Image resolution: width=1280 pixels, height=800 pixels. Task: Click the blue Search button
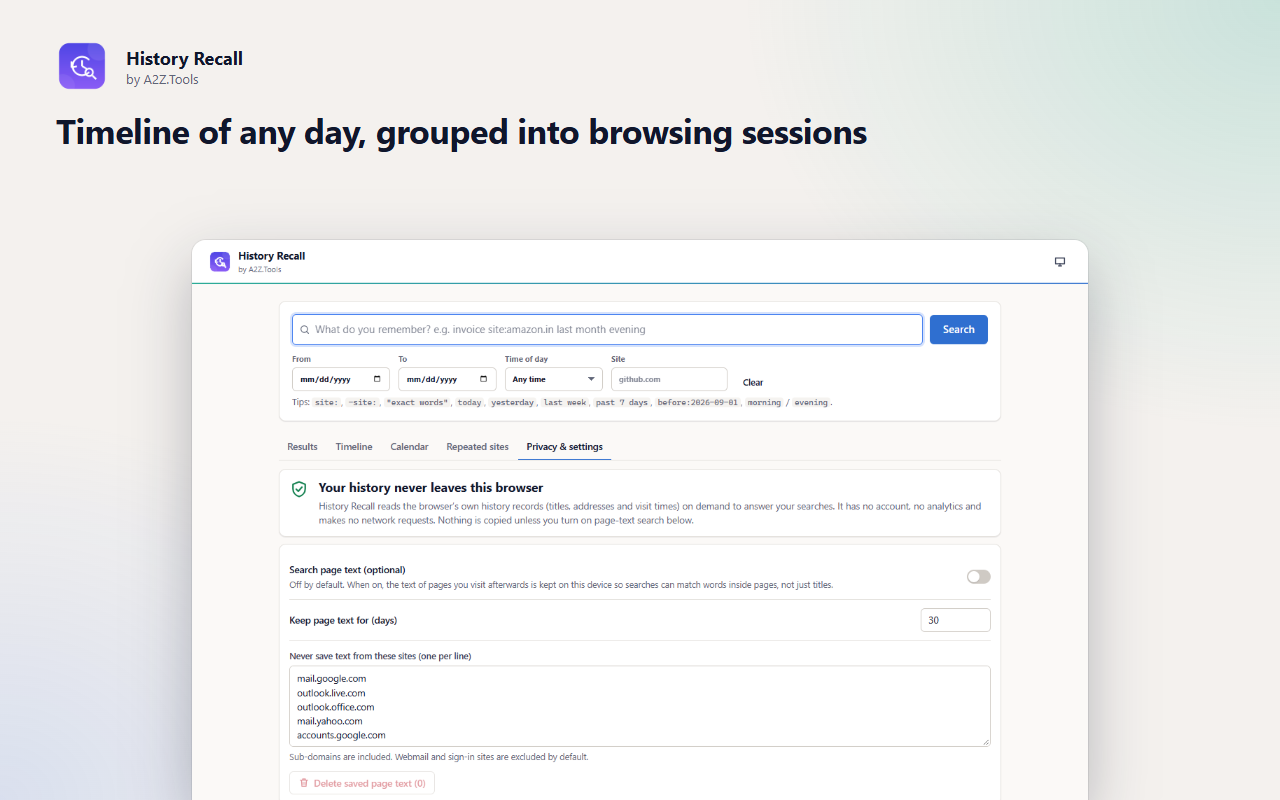[959, 329]
